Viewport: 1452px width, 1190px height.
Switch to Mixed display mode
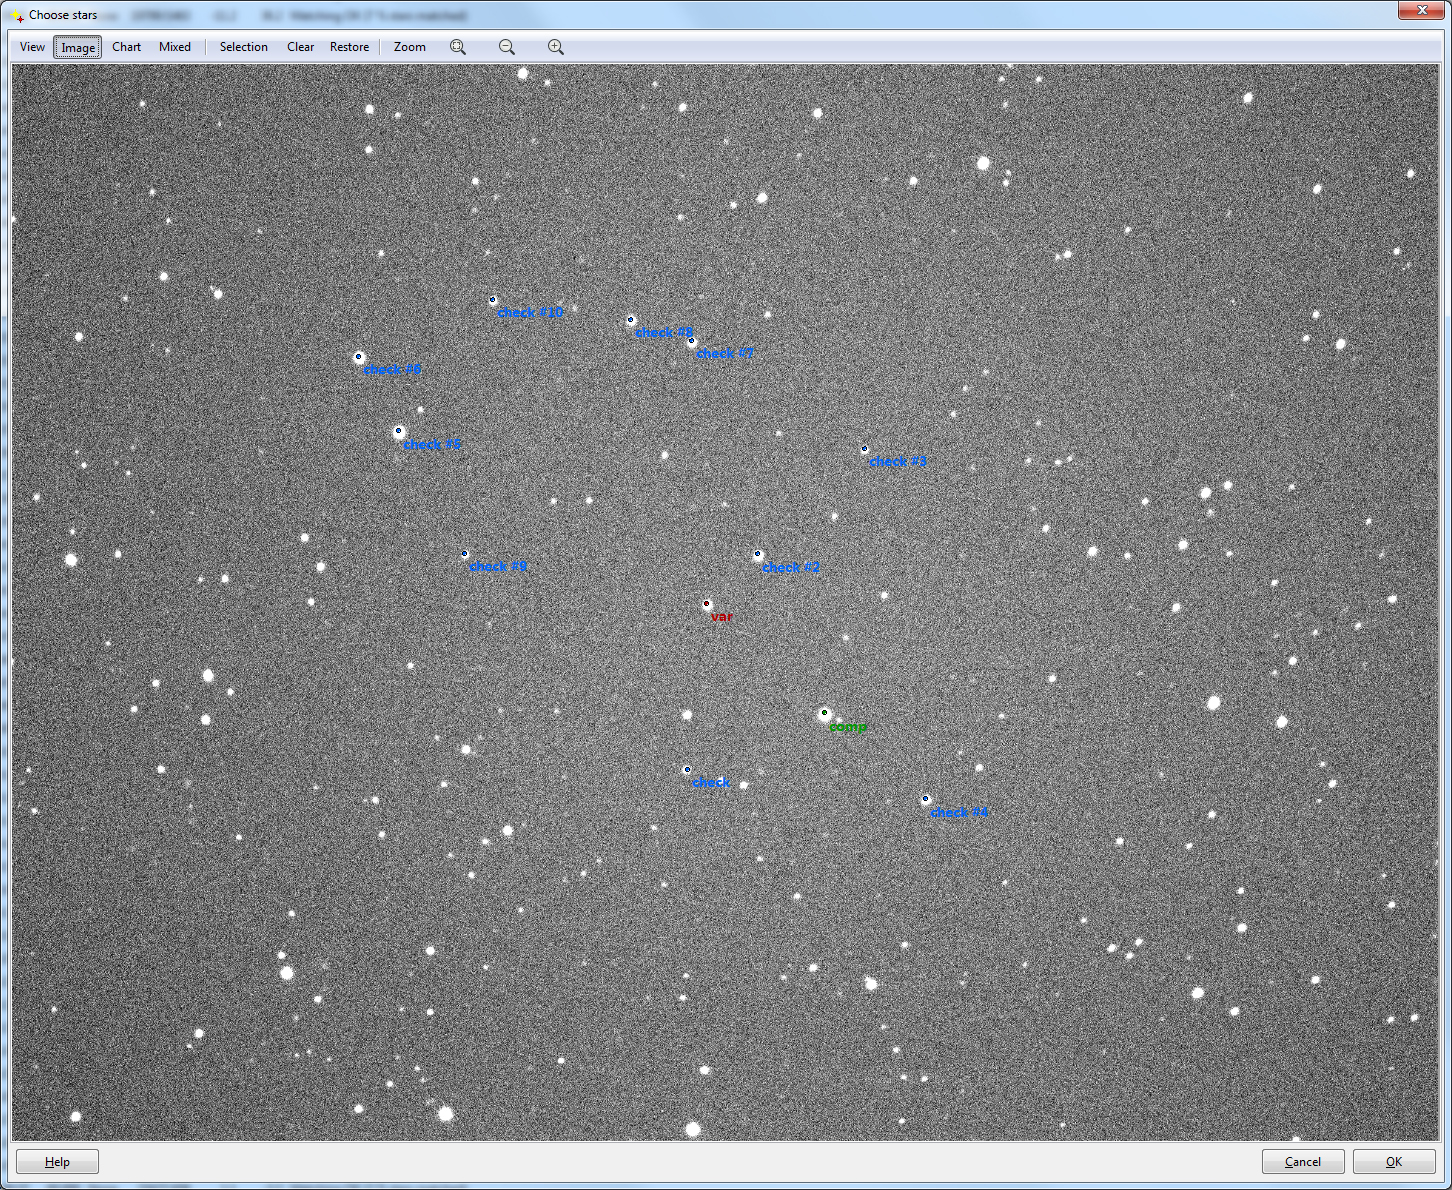pyautogui.click(x=175, y=47)
